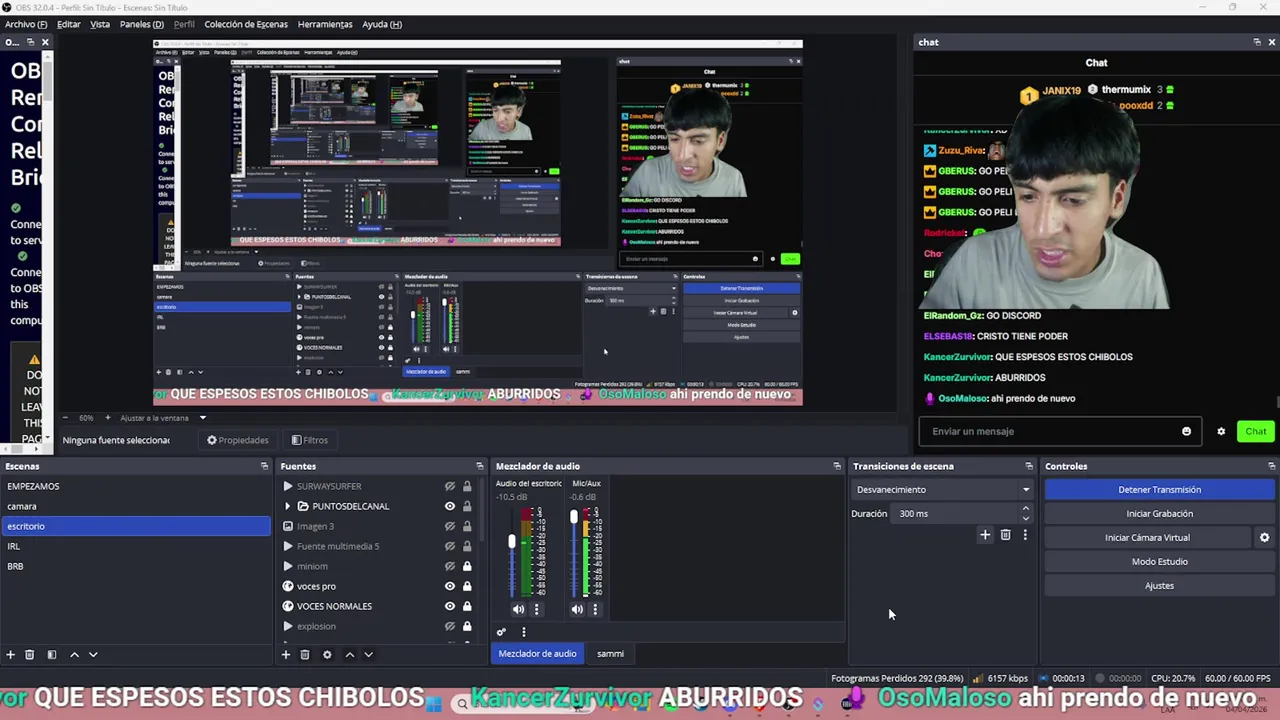Send message with green Chat button
This screenshot has width=1280, height=720.
pos(1255,431)
